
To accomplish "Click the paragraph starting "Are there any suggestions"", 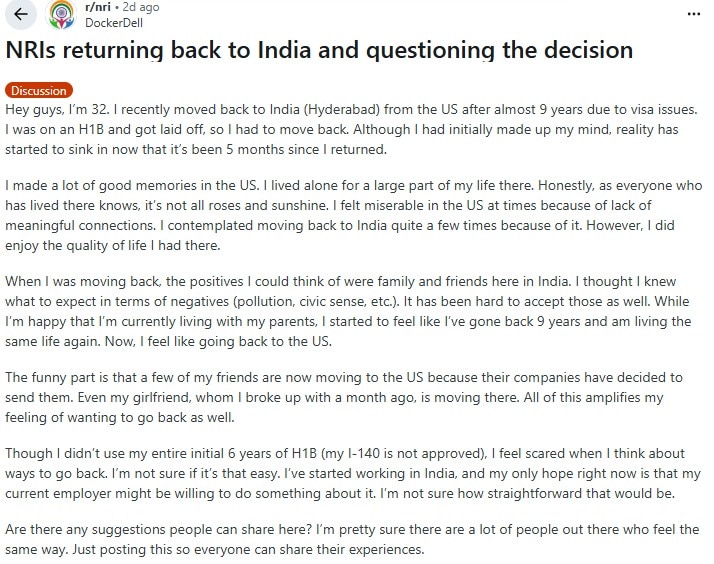I will tap(350, 540).
